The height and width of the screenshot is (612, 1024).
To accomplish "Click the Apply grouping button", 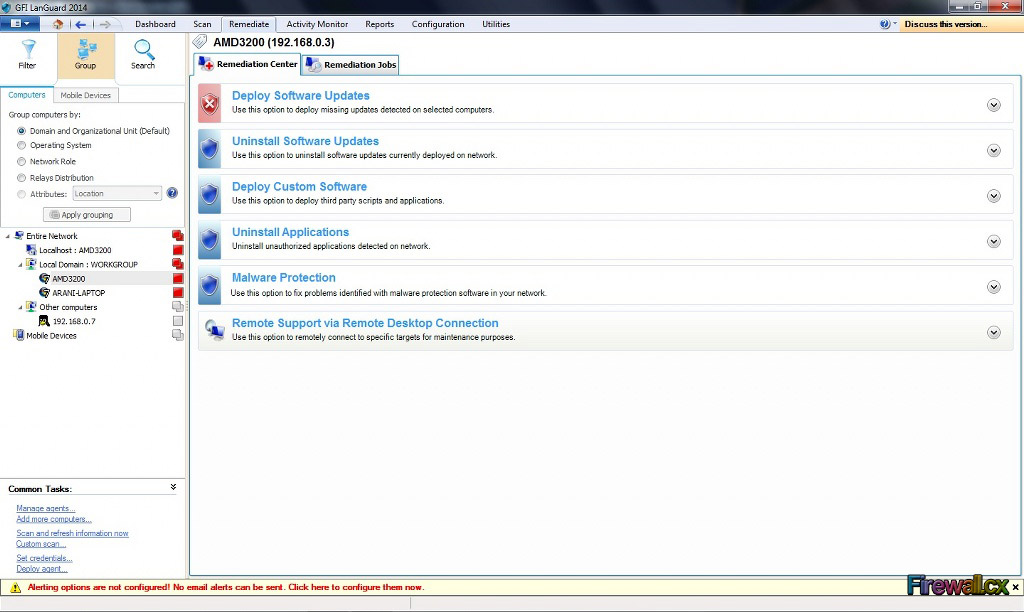I will [87, 214].
